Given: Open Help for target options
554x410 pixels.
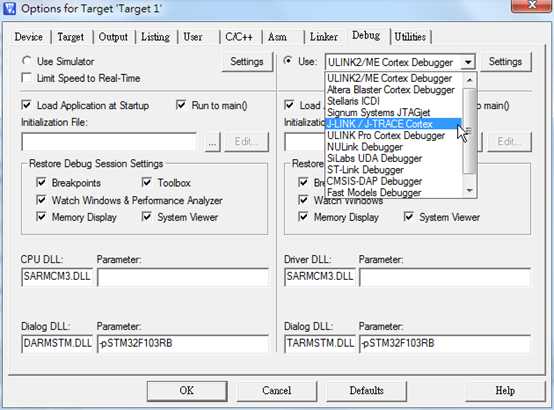Looking at the screenshot, I should [x=505, y=391].
